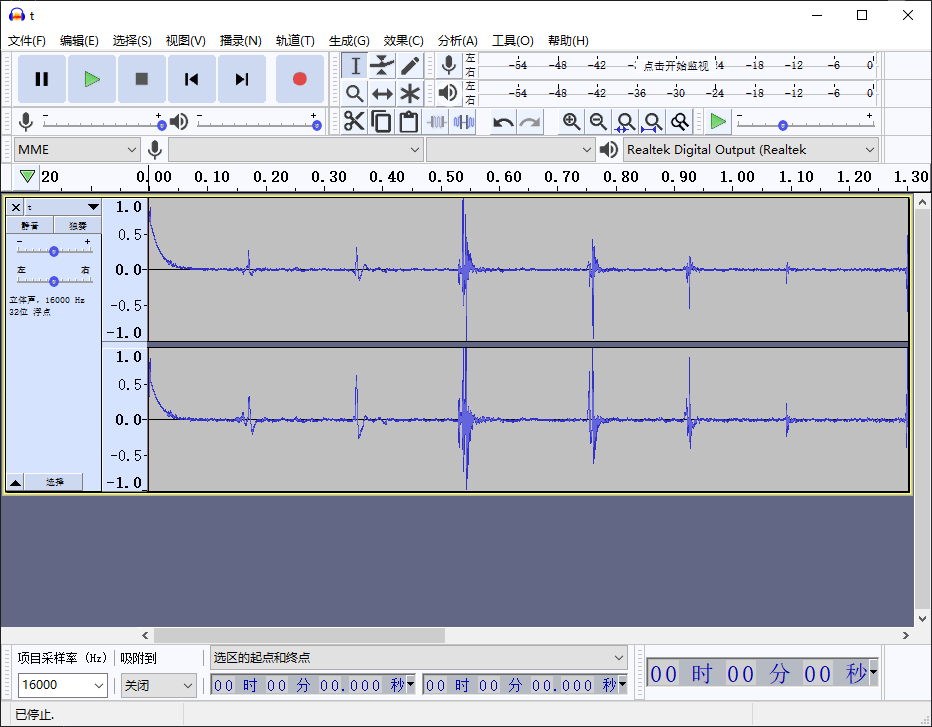Open the 效果(C) menu
932x727 pixels.
click(403, 41)
